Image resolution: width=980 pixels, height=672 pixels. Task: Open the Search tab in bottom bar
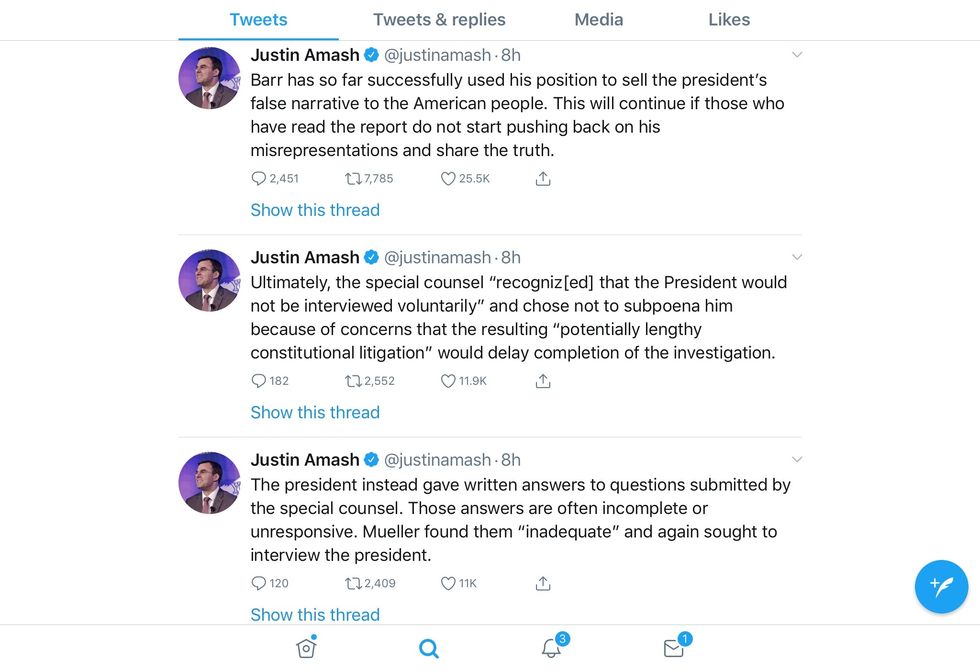click(x=429, y=649)
